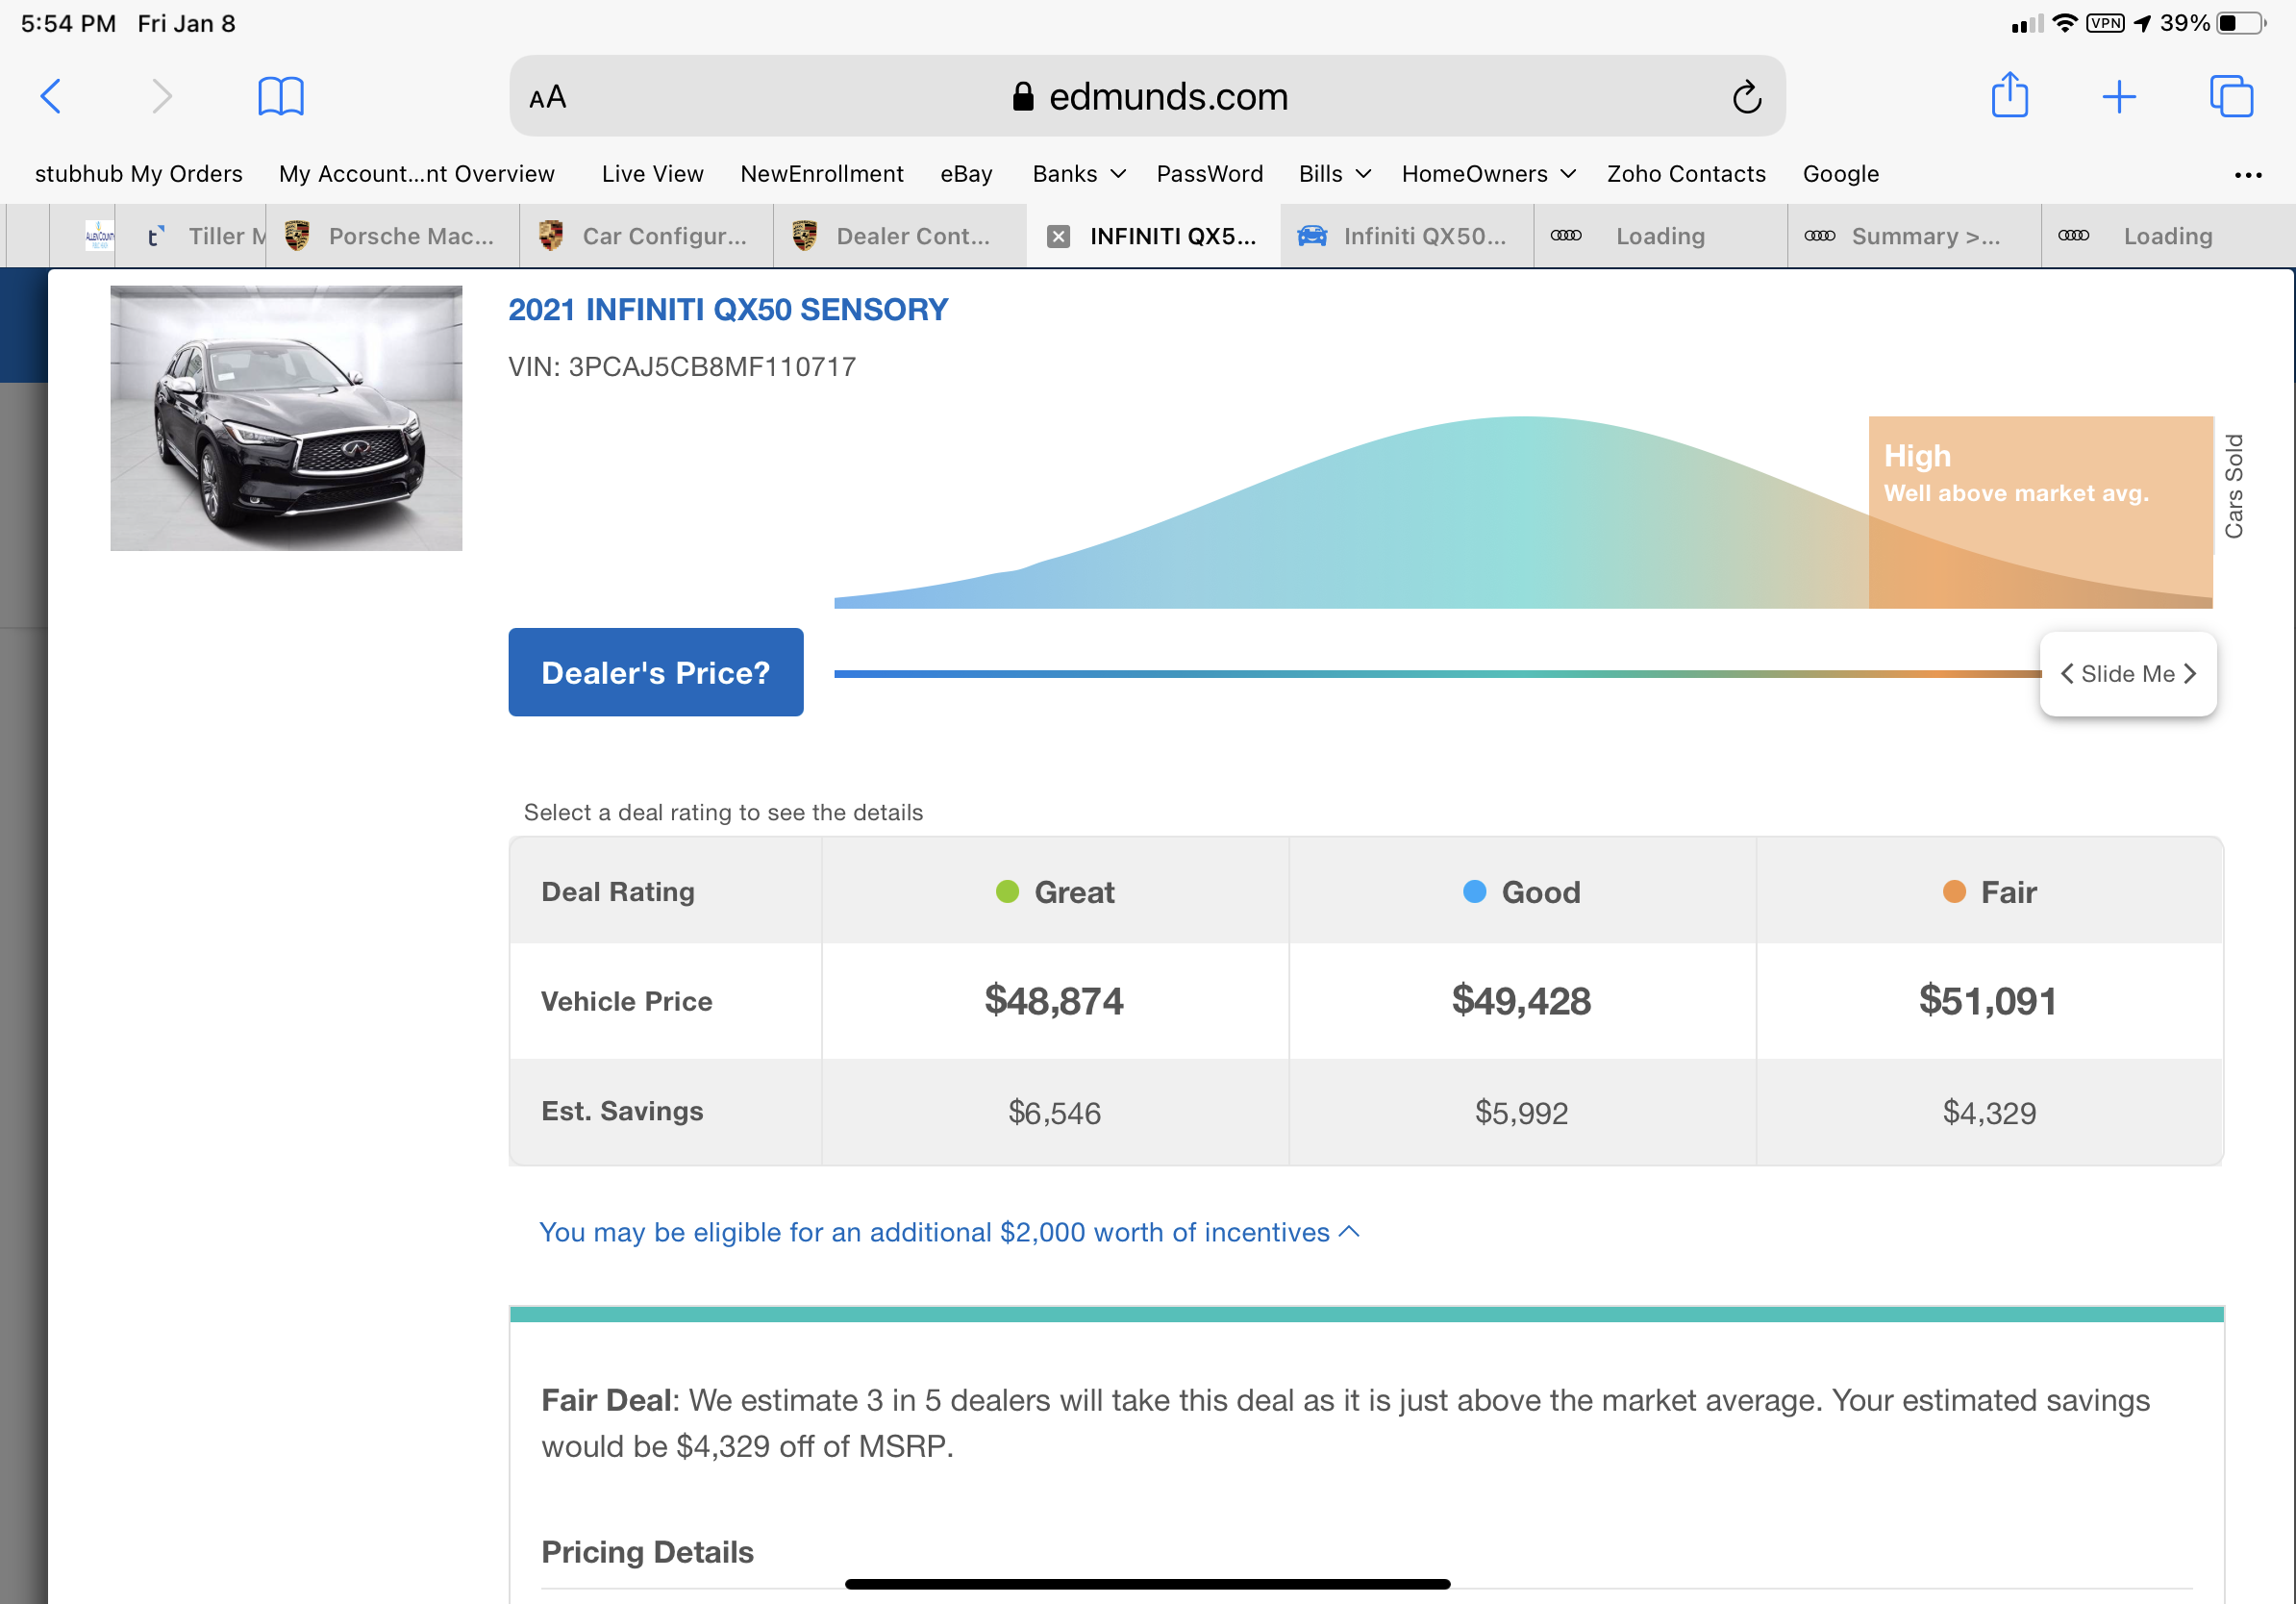The image size is (2296, 1604).
Task: Close the INFINITI QX5 tab
Action: click(x=1058, y=237)
